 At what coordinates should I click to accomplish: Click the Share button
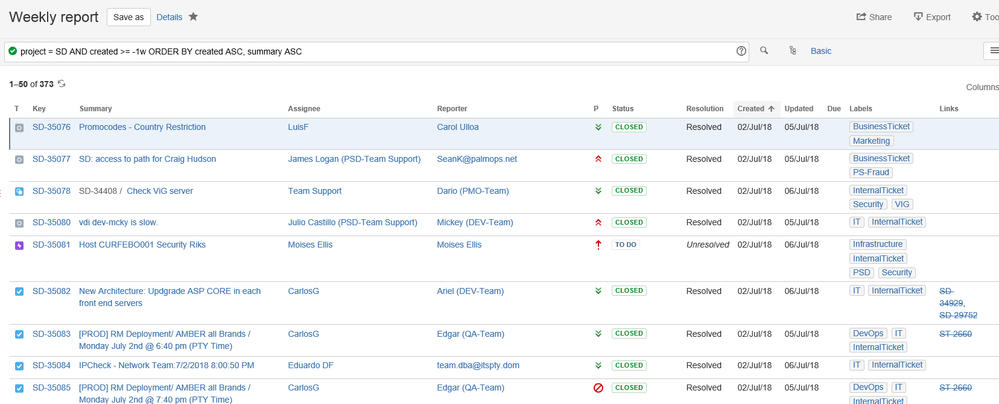[x=873, y=17]
